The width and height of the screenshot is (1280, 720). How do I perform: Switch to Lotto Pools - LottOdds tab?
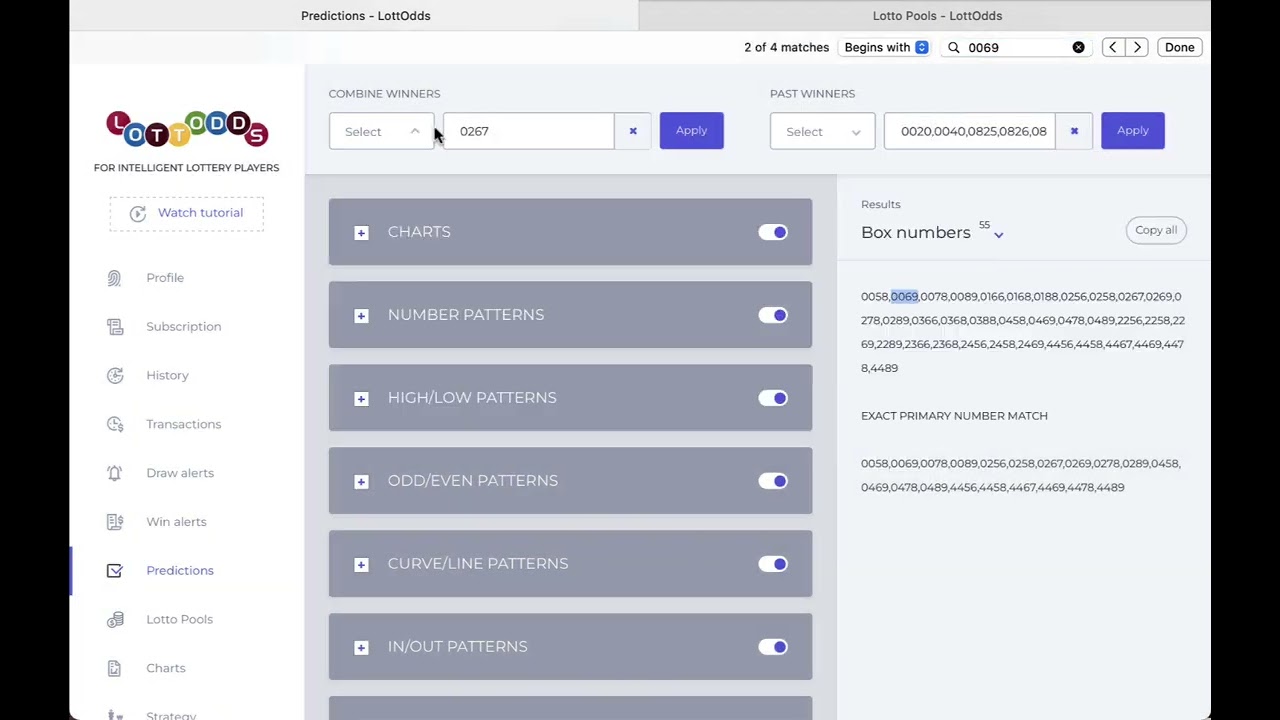(937, 15)
